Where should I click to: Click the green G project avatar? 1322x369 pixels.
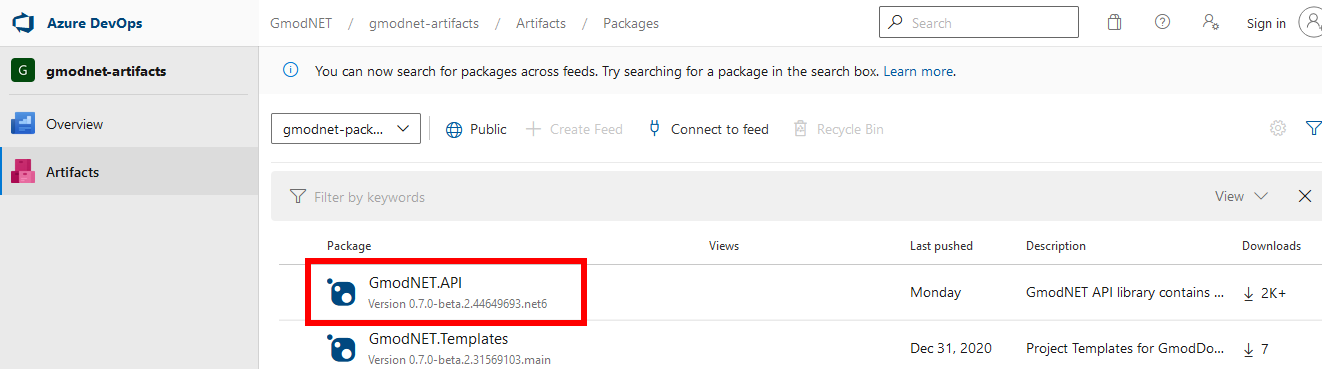(23, 71)
